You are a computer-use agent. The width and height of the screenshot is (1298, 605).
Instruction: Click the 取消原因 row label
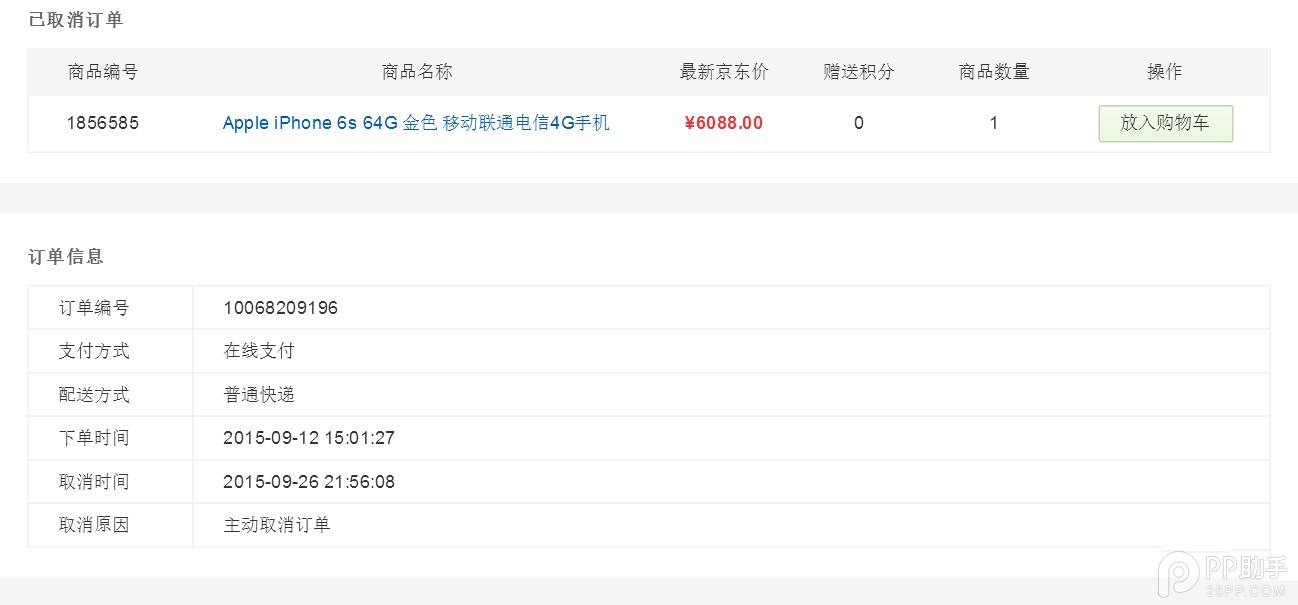point(94,525)
